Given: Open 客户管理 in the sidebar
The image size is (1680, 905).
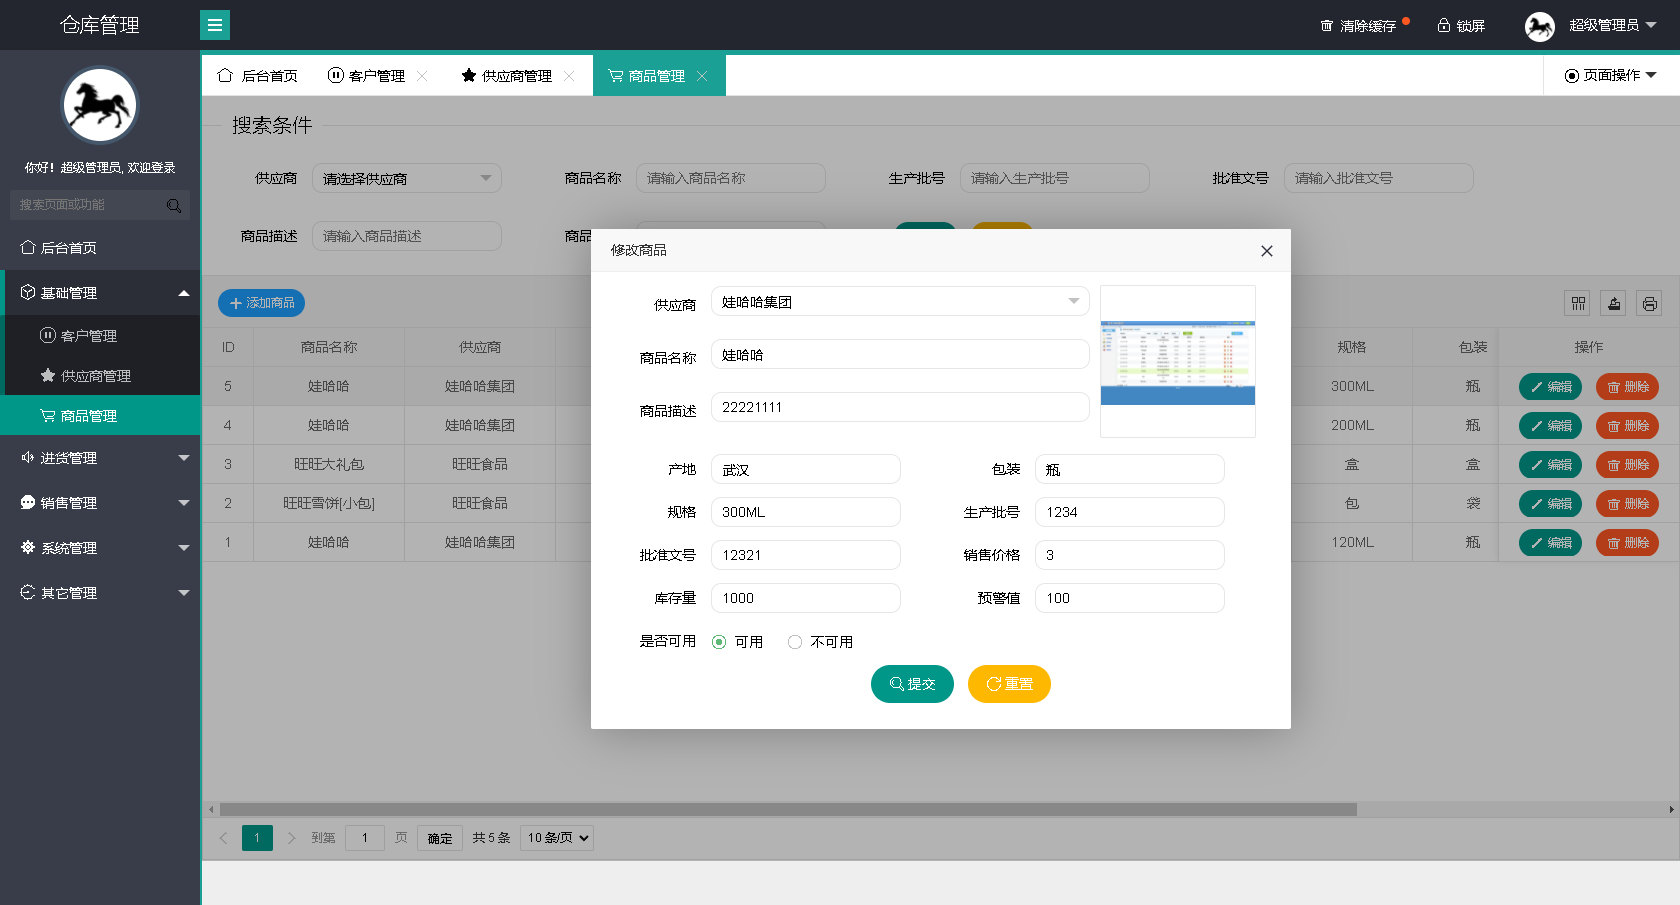Looking at the screenshot, I should (100, 336).
